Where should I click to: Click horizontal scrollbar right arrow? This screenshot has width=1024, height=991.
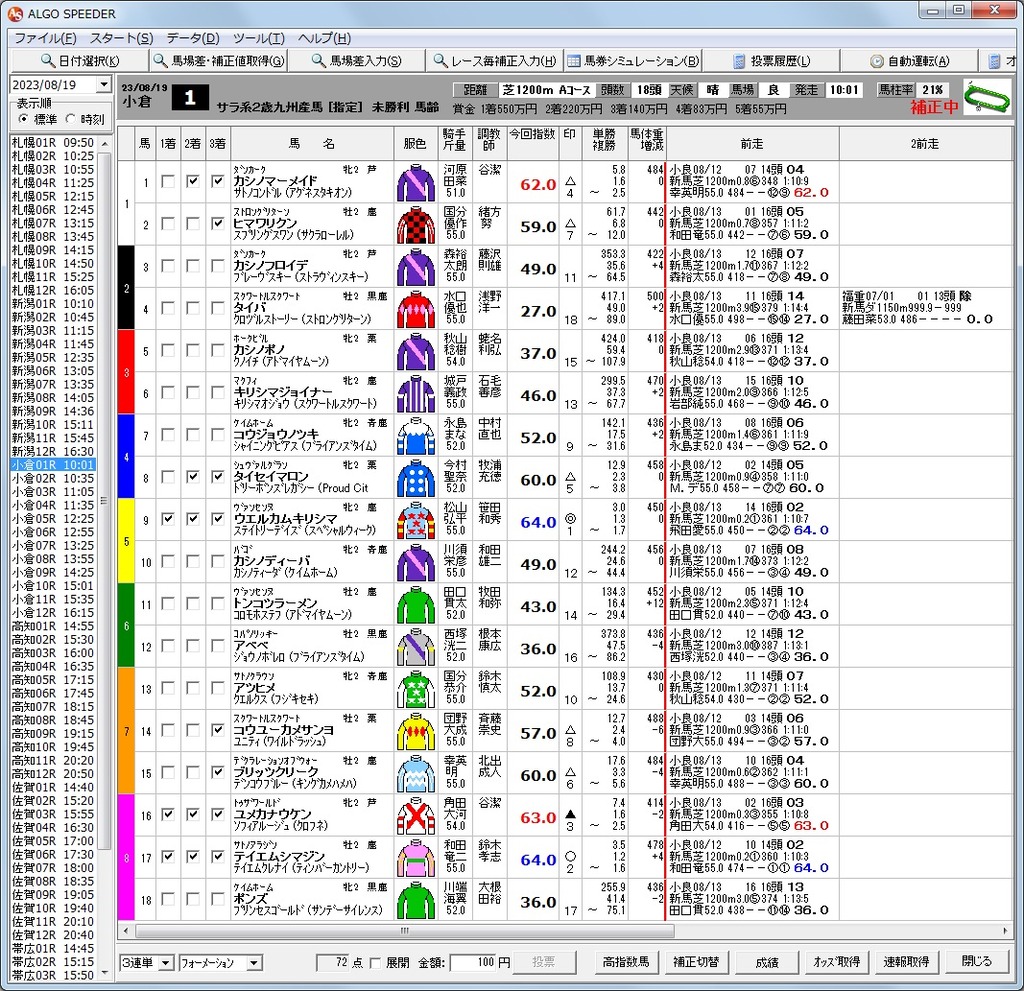point(1005,930)
